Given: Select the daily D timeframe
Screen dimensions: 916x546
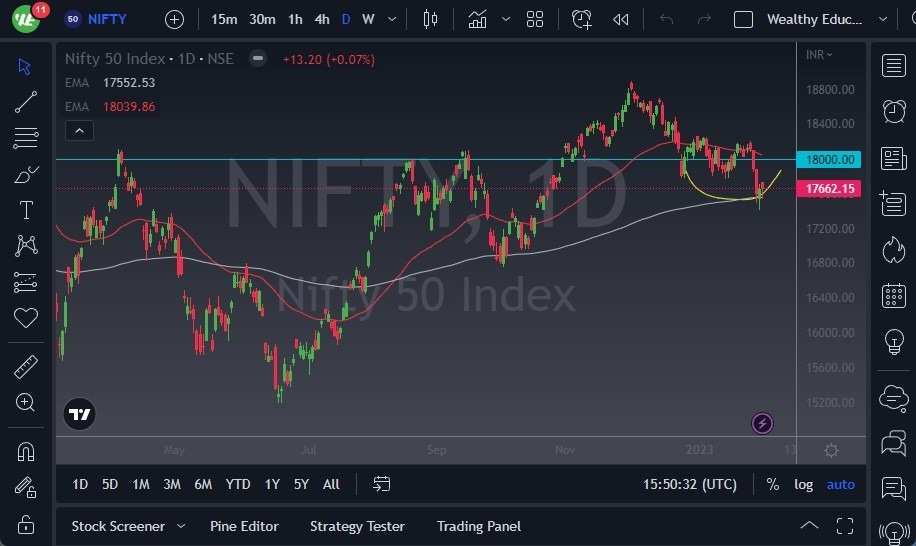Looking at the screenshot, I should pyautogui.click(x=346, y=19).
